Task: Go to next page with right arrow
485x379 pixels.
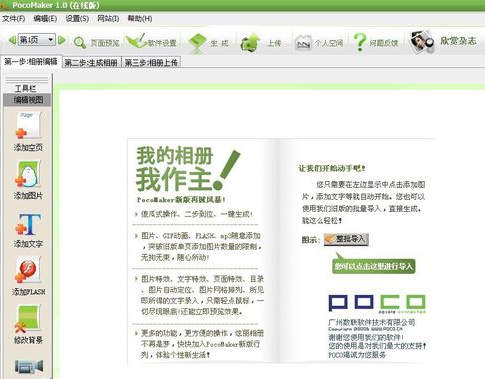Action: pyautogui.click(x=62, y=40)
